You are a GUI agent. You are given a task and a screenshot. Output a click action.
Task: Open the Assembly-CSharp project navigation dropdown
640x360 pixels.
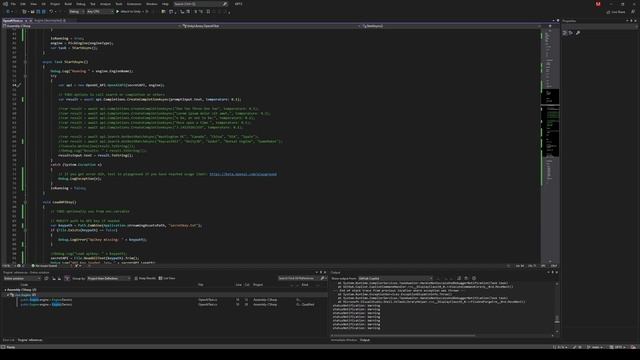pos(91,26)
